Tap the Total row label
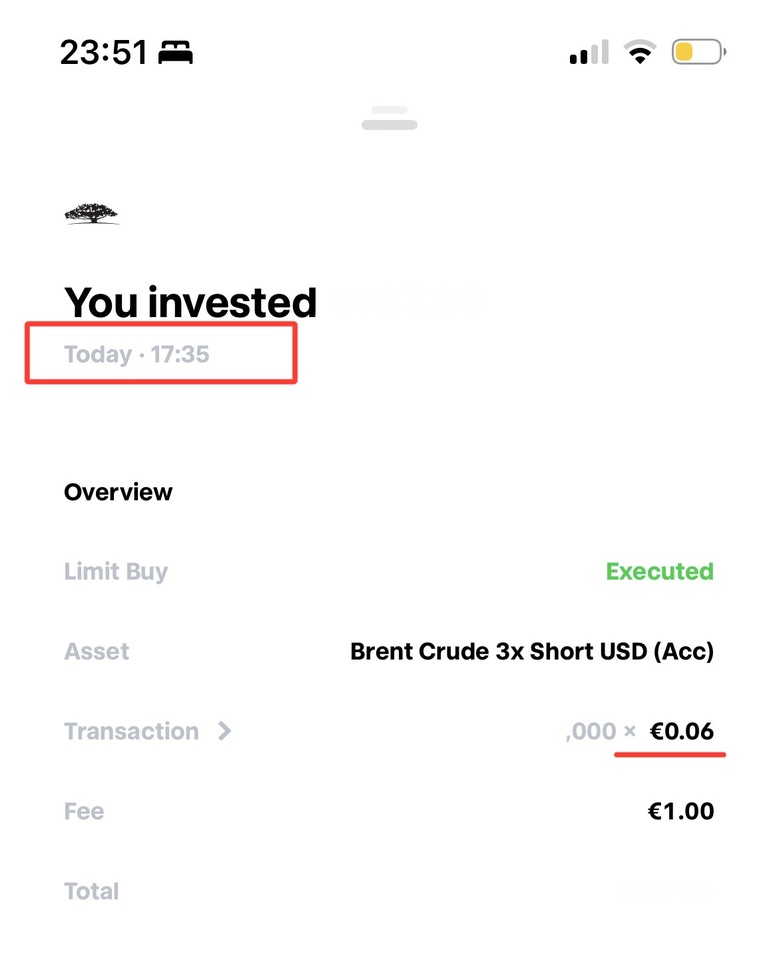The height and width of the screenshot is (960, 779). 91,891
